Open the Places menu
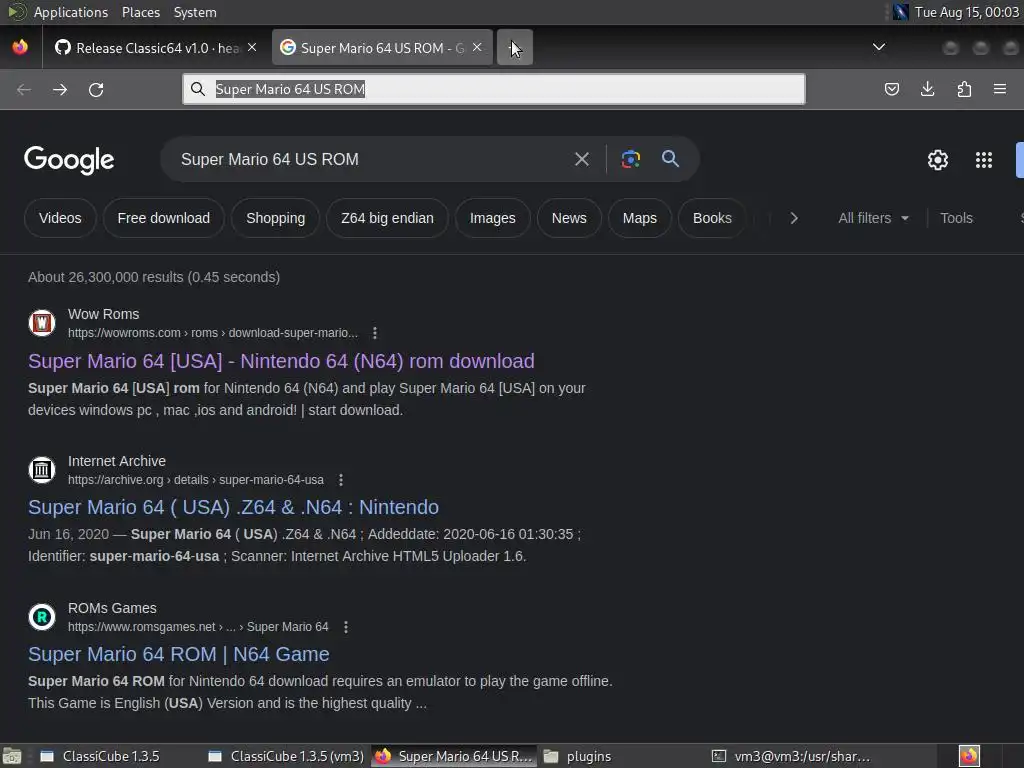The image size is (1024, 768). [x=141, y=12]
